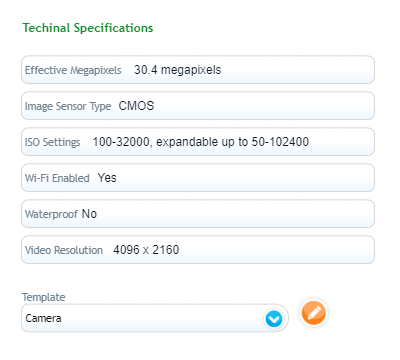Select the Camera template combo box
Image resolution: width=400 pixels, height=360 pixels.
point(155,318)
